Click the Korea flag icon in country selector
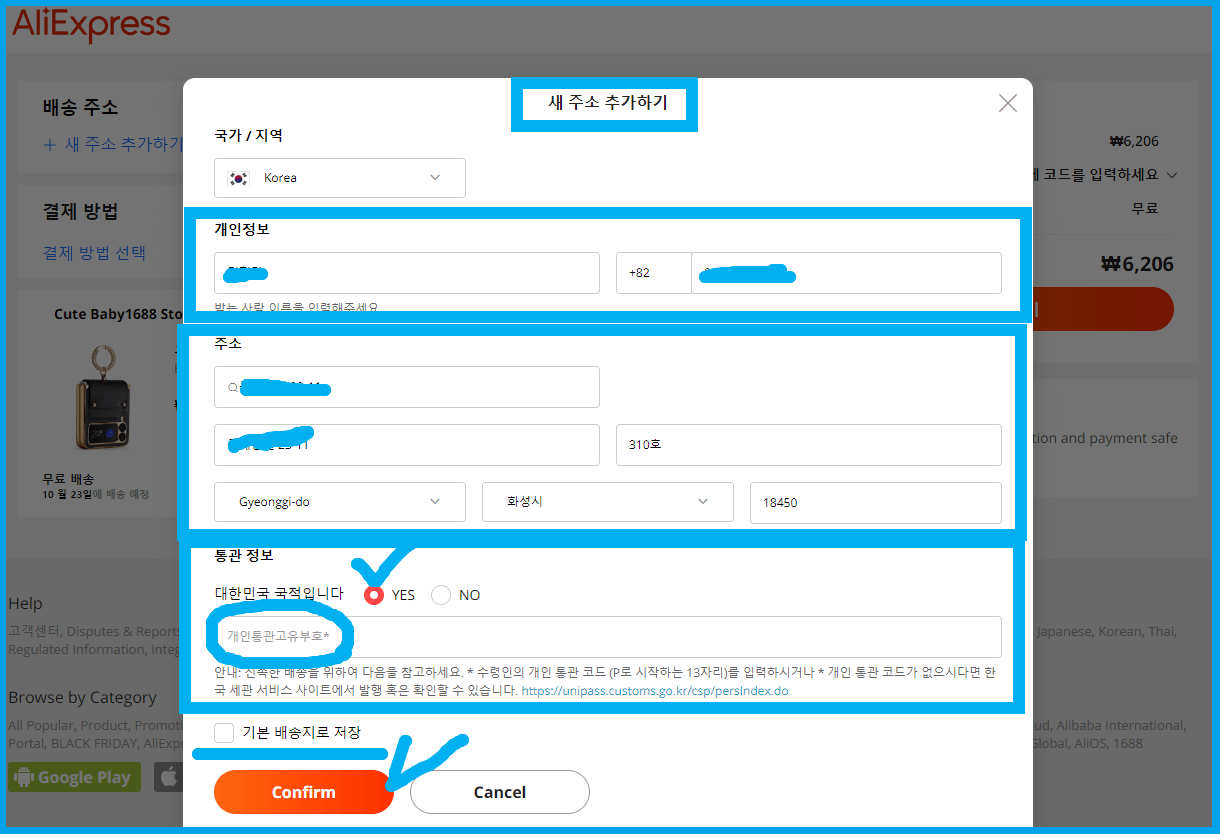Viewport: 1220px width, 834px height. [x=238, y=177]
